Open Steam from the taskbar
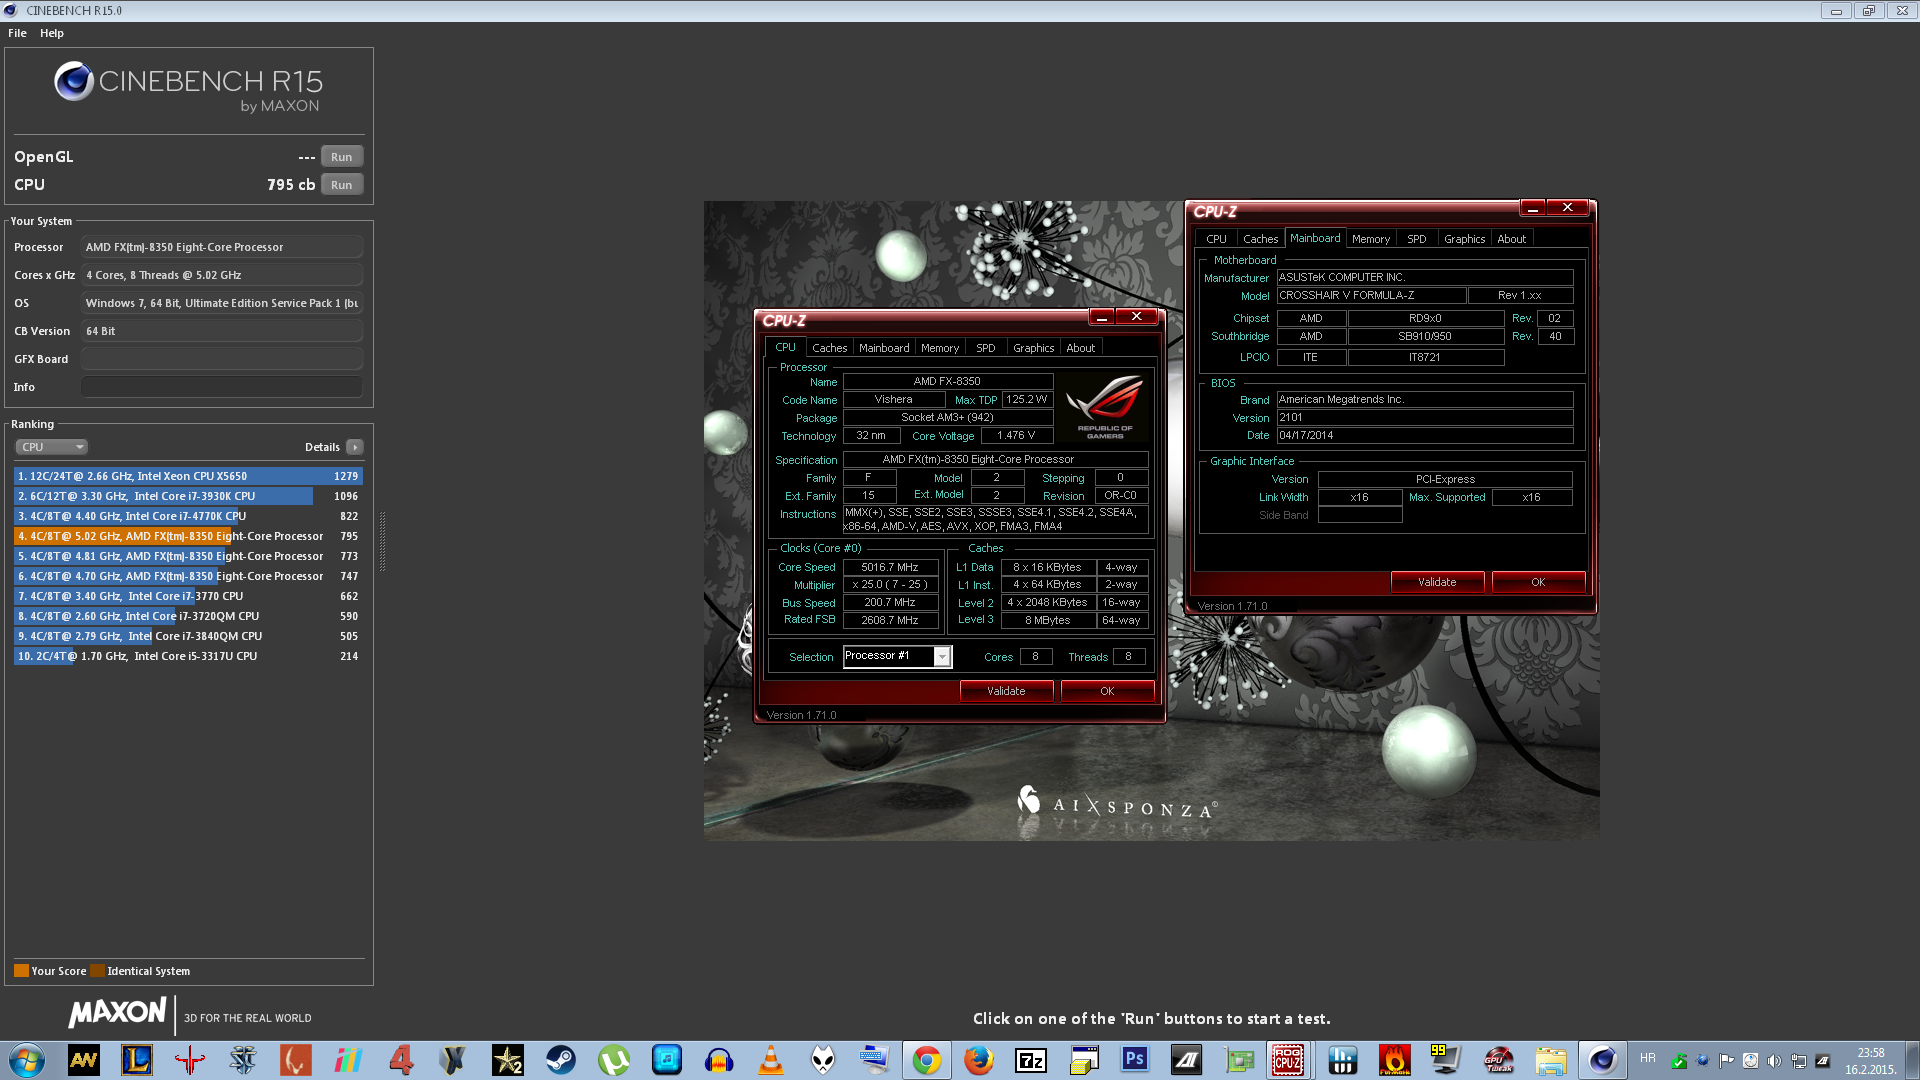1920x1080 pixels. [x=560, y=1060]
